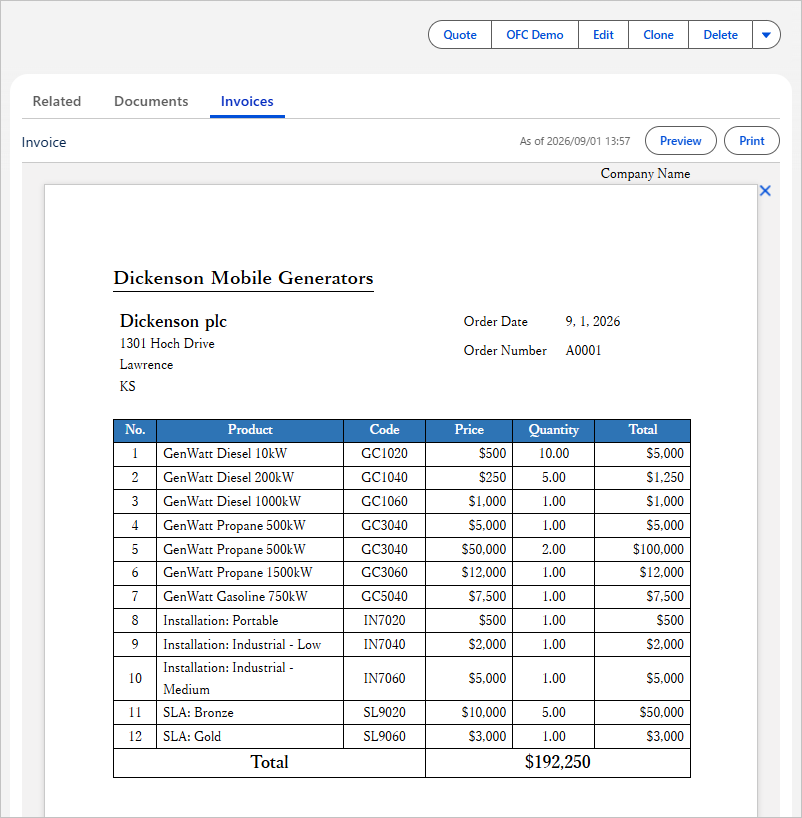Viewport: 802px width, 818px height.
Task: Switch to the Related tab
Action: pyautogui.click(x=57, y=101)
